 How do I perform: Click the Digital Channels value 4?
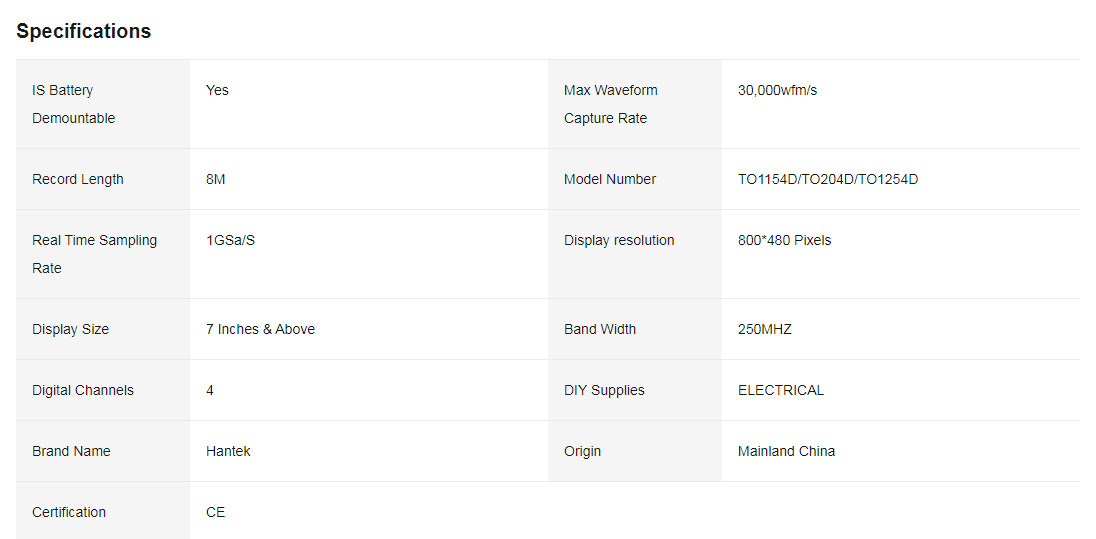[x=210, y=390]
